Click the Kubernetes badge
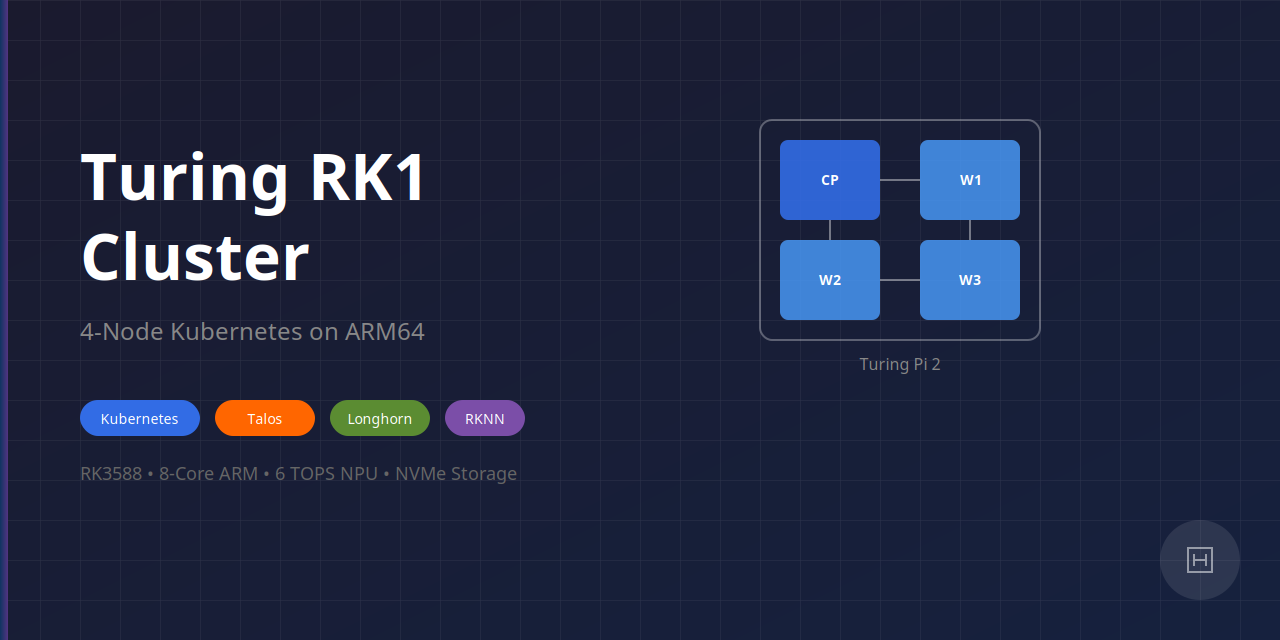 coord(140,418)
